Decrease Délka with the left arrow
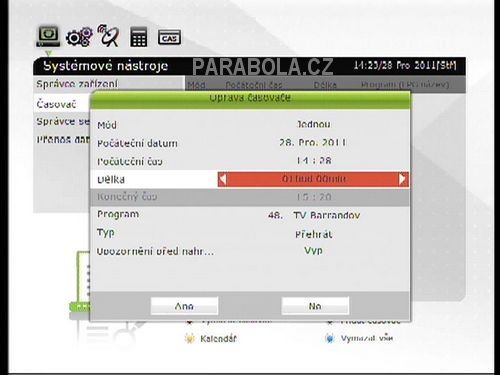 [223, 179]
